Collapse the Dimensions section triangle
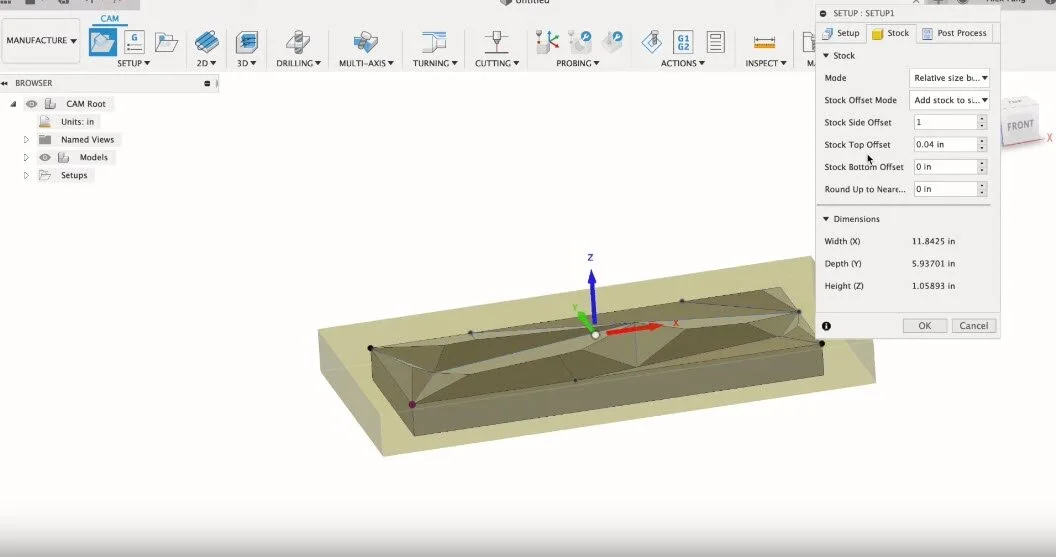1056x557 pixels. (826, 219)
